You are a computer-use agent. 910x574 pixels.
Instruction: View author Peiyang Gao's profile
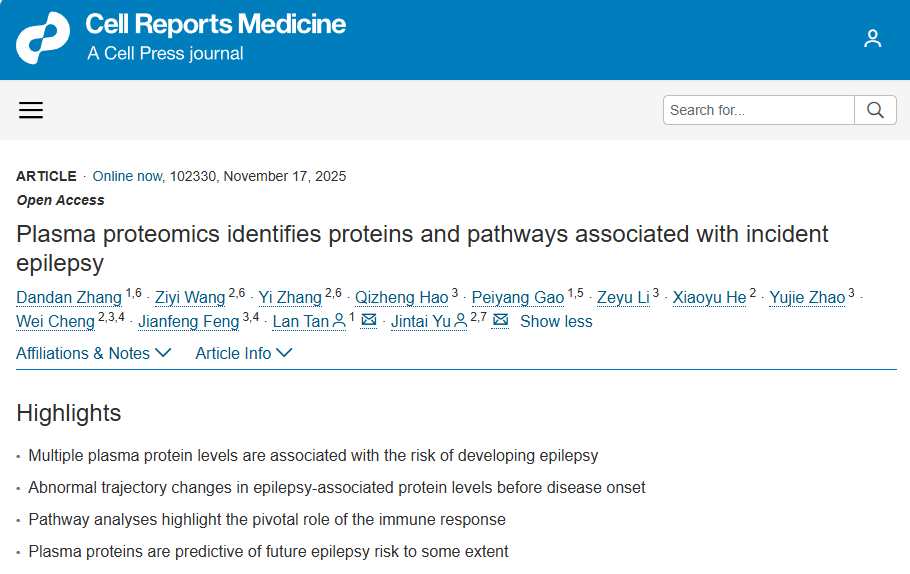point(518,297)
